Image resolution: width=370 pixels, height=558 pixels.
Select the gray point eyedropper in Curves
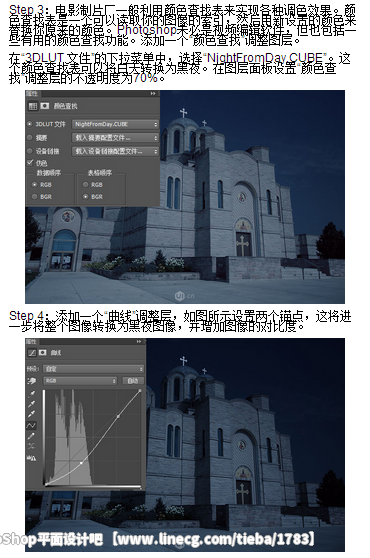point(32,404)
